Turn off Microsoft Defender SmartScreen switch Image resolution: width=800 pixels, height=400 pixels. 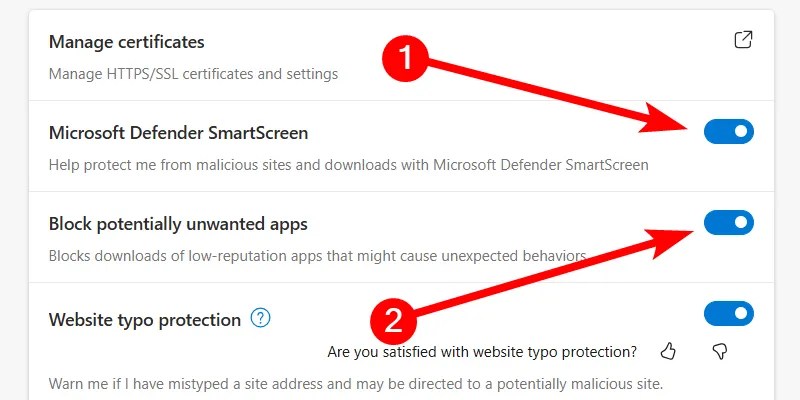[728, 131]
